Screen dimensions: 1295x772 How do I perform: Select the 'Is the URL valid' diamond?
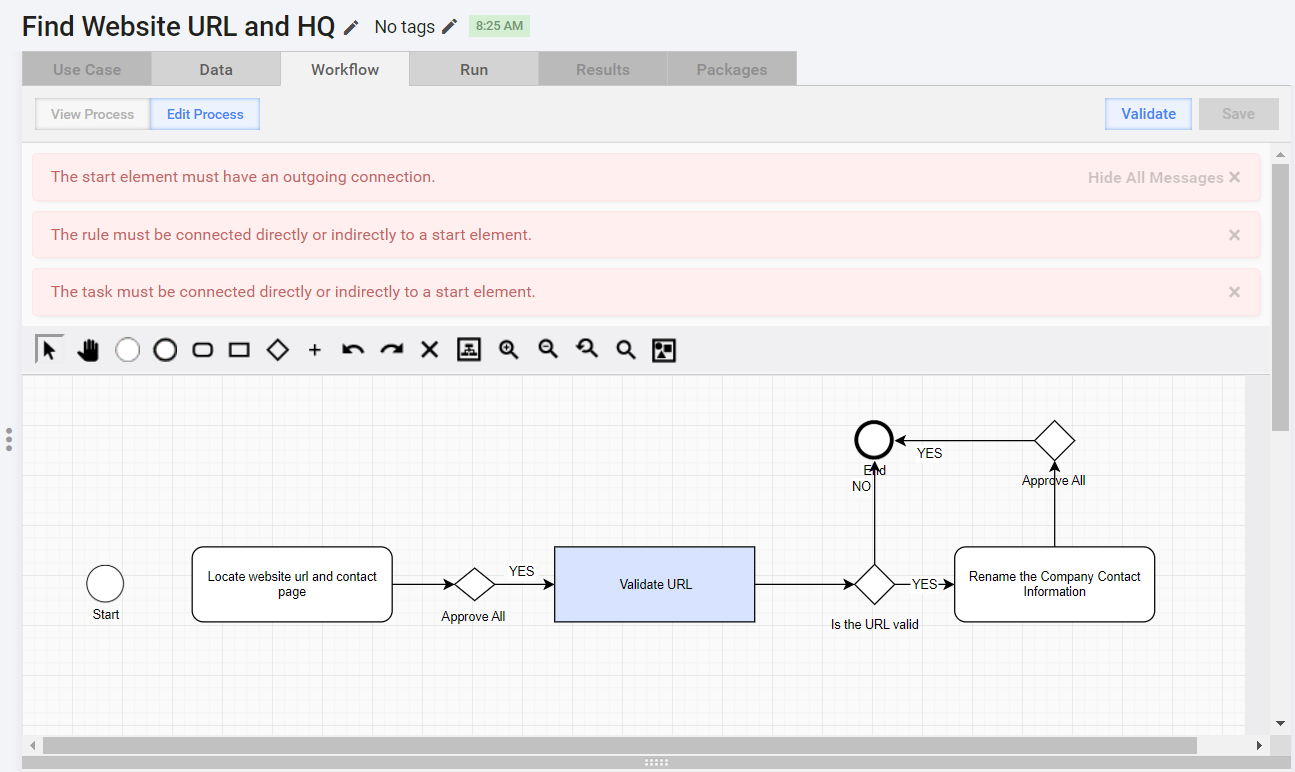click(874, 584)
